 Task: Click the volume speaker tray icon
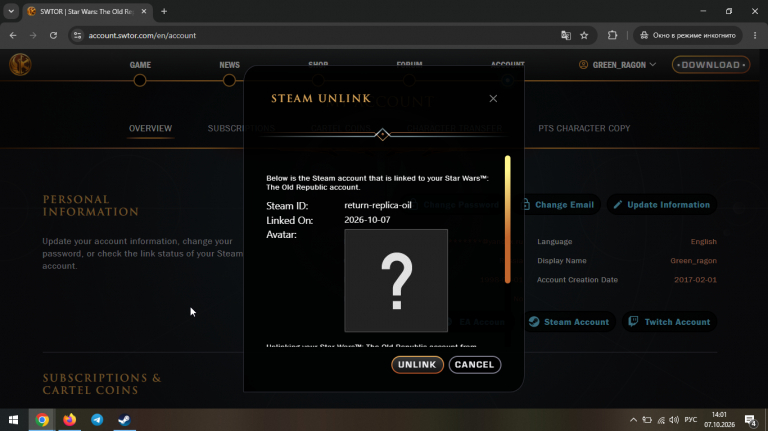point(674,420)
